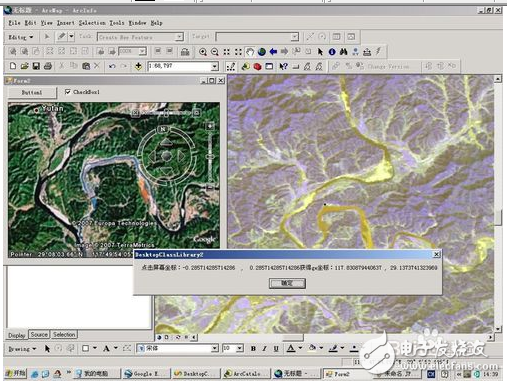Toggle CheckBox1 in Form2
Image resolution: width=507 pixels, height=383 pixels.
68,92
